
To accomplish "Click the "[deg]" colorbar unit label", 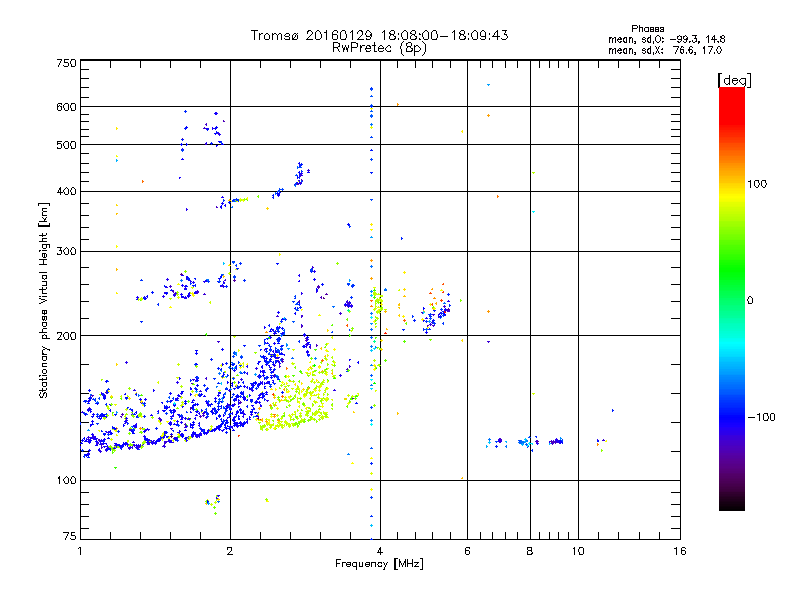I will [x=734, y=80].
